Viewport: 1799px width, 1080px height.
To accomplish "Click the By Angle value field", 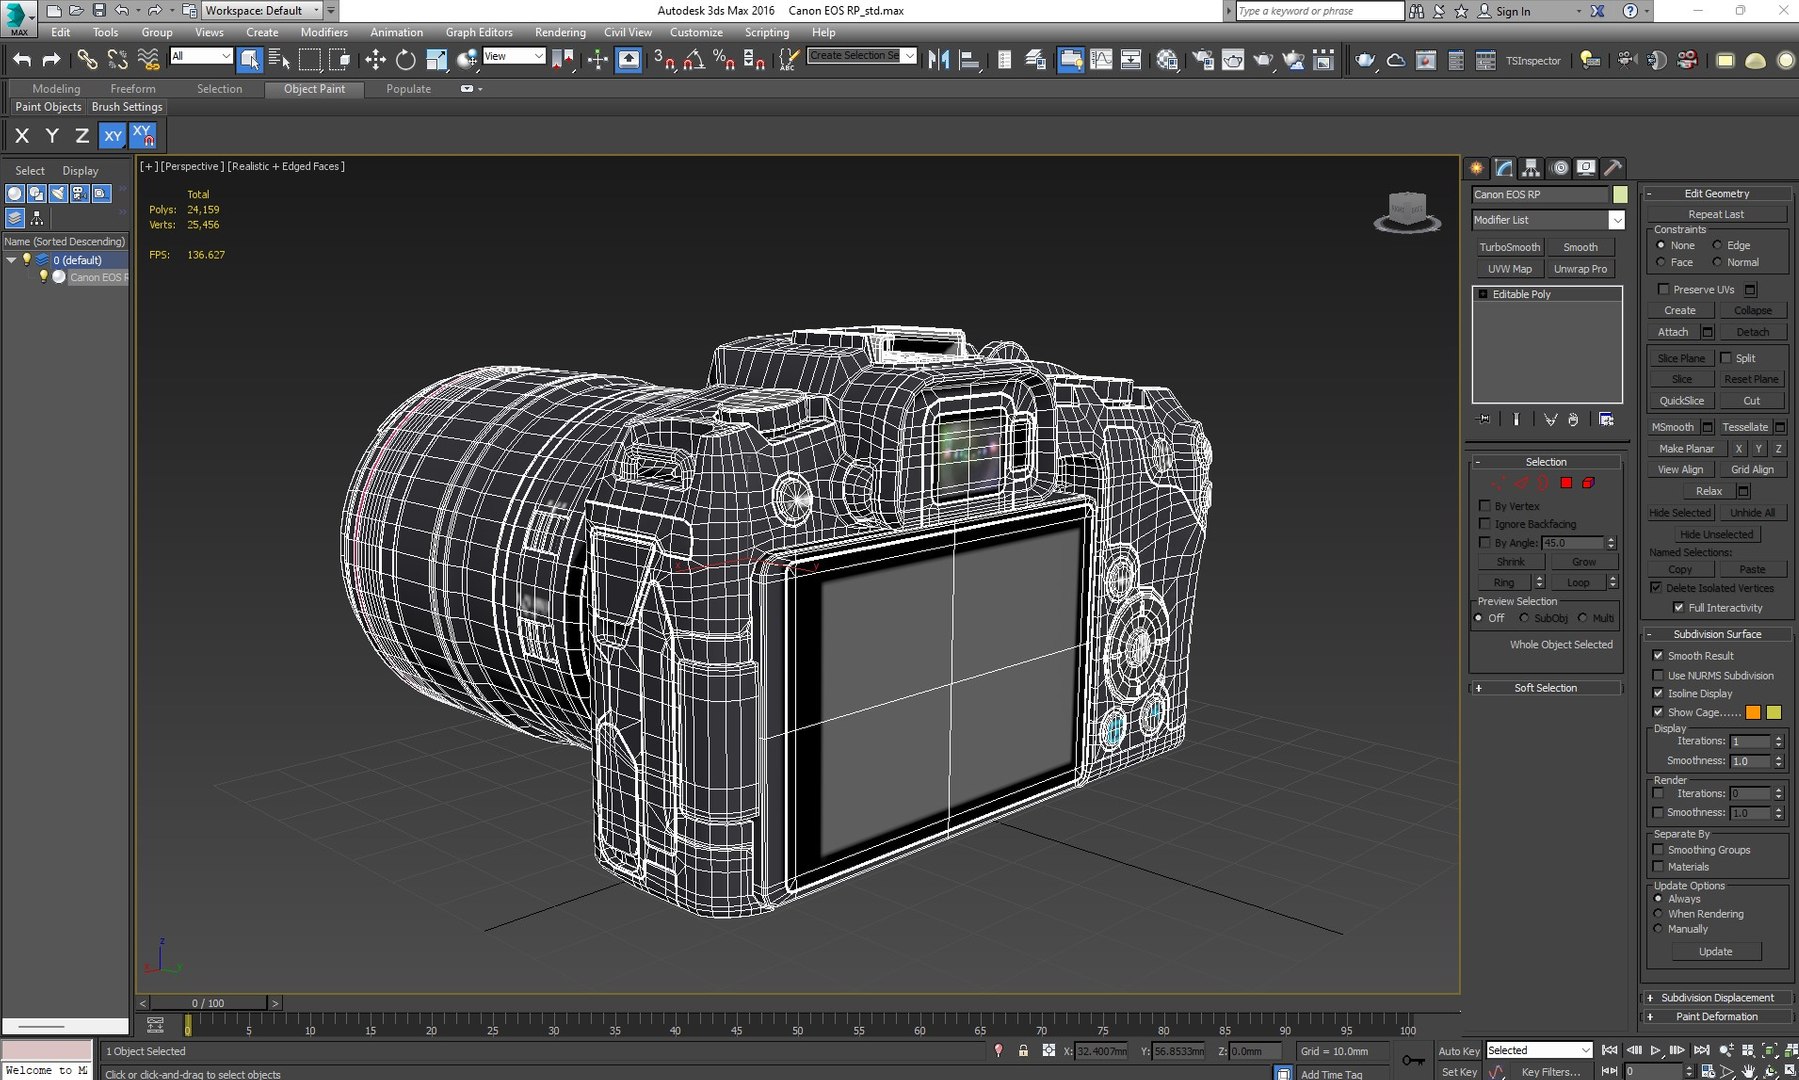I will (x=1572, y=543).
